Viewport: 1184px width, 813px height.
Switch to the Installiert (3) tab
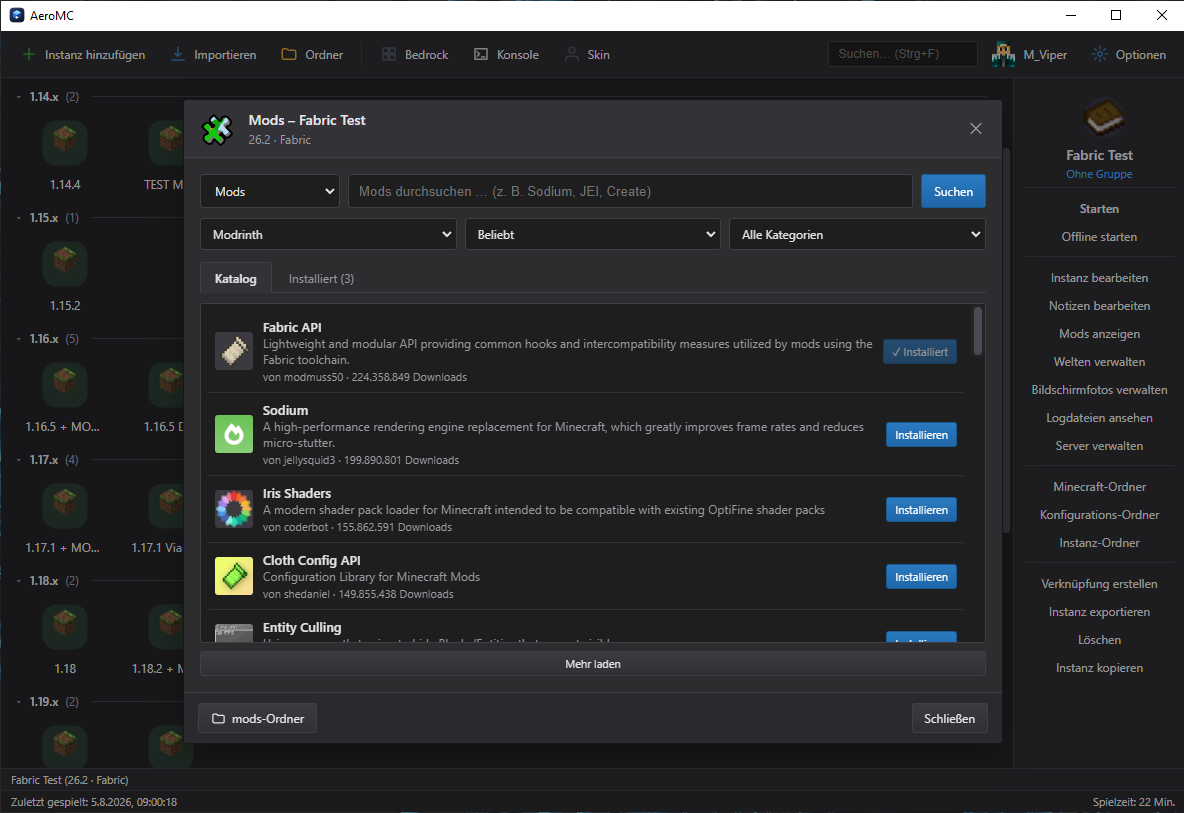(321, 279)
